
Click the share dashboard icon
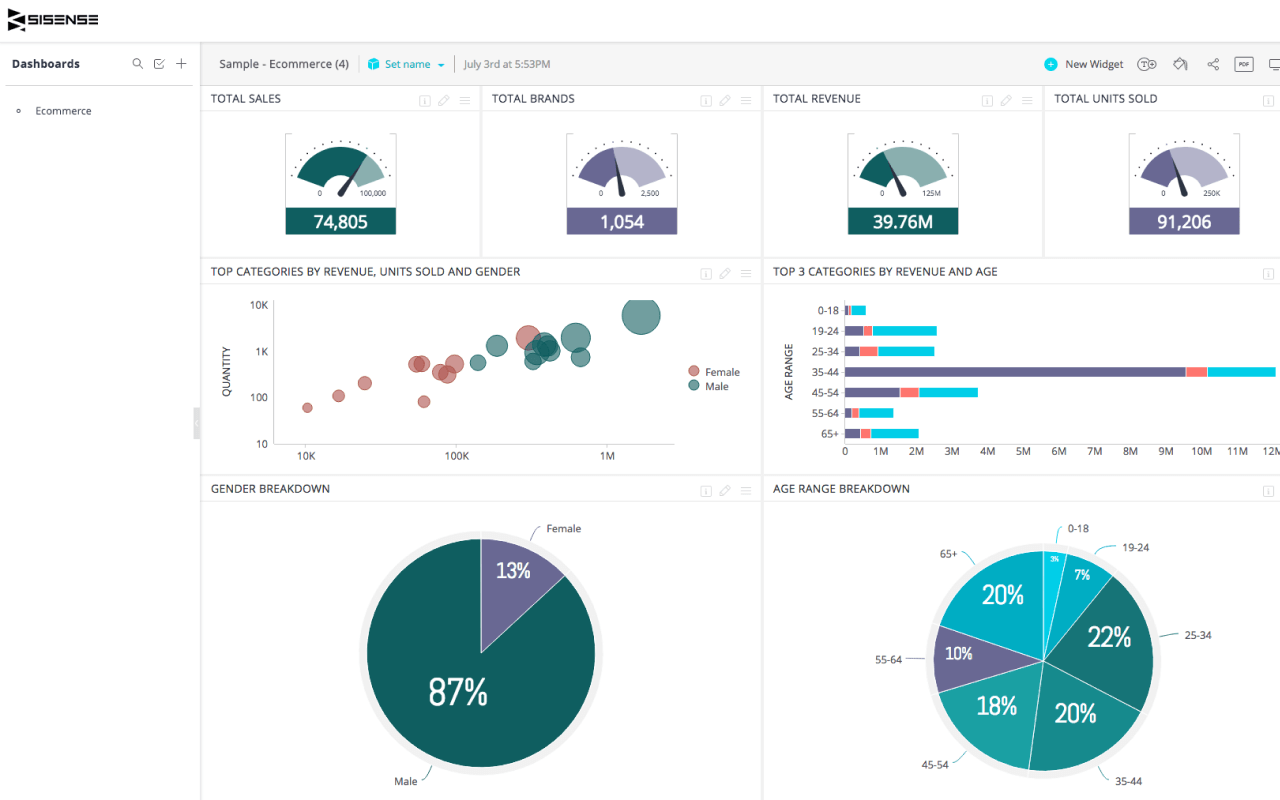coord(1213,64)
